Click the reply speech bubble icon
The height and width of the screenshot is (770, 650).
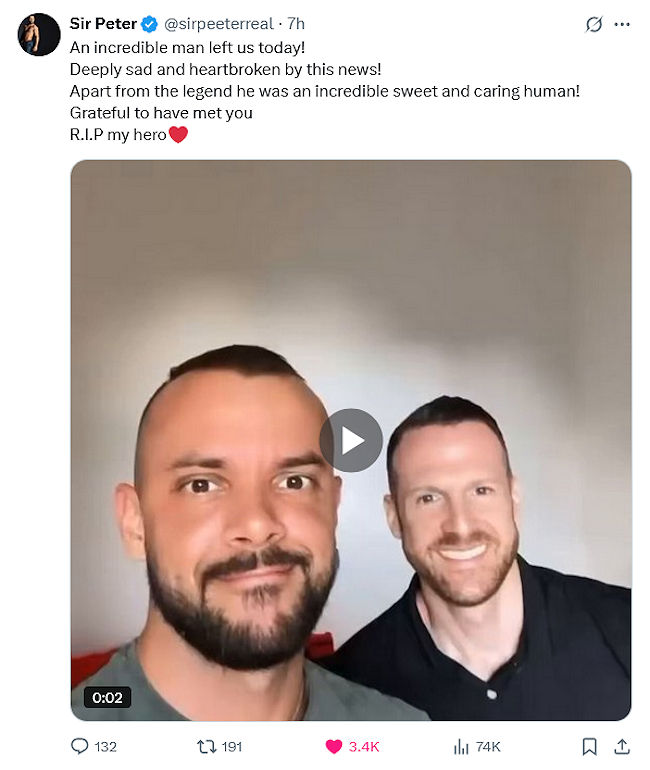pos(80,746)
